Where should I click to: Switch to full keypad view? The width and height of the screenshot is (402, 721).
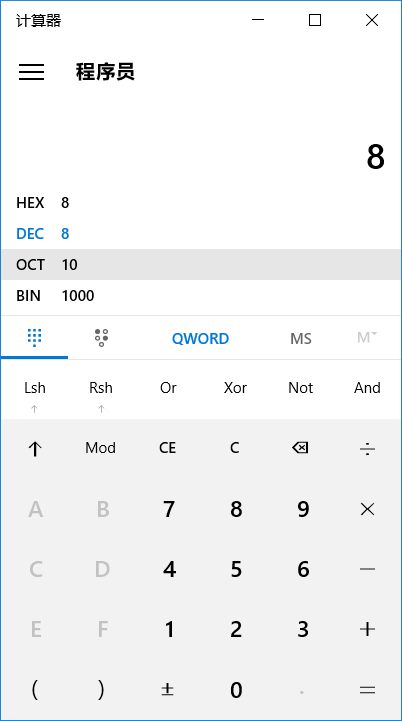34,338
